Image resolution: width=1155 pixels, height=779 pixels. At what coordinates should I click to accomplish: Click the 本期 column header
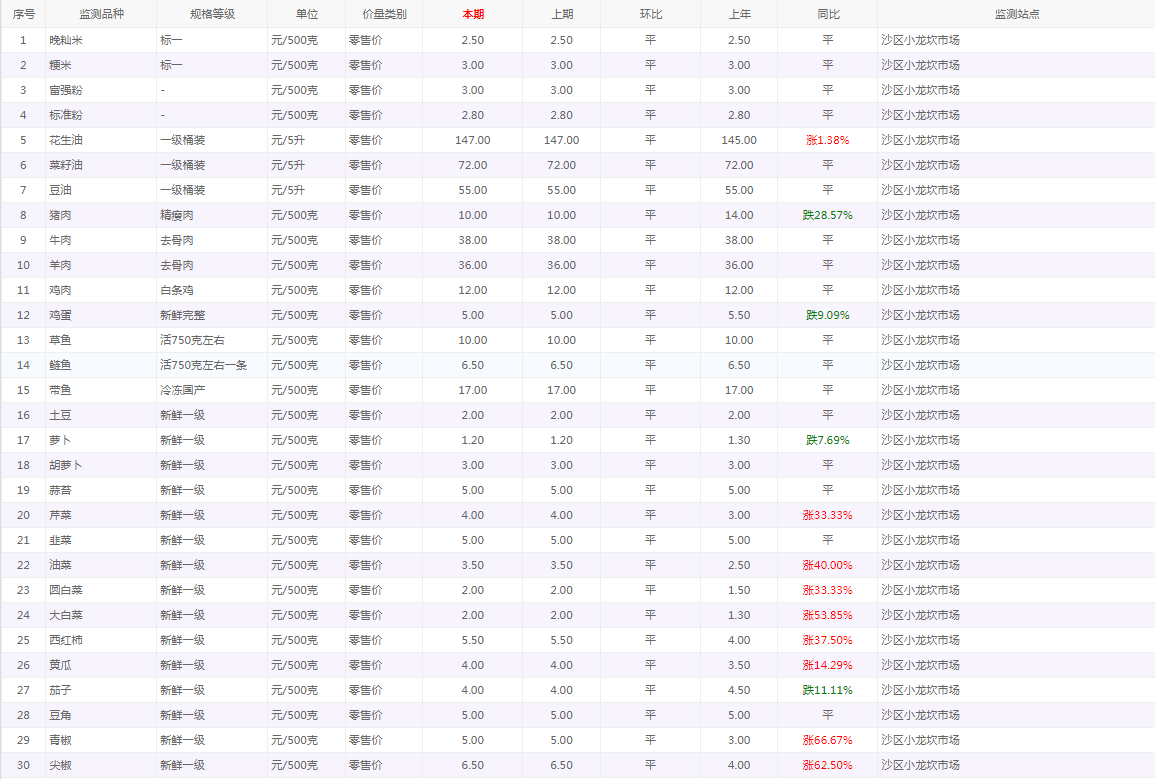[x=472, y=14]
